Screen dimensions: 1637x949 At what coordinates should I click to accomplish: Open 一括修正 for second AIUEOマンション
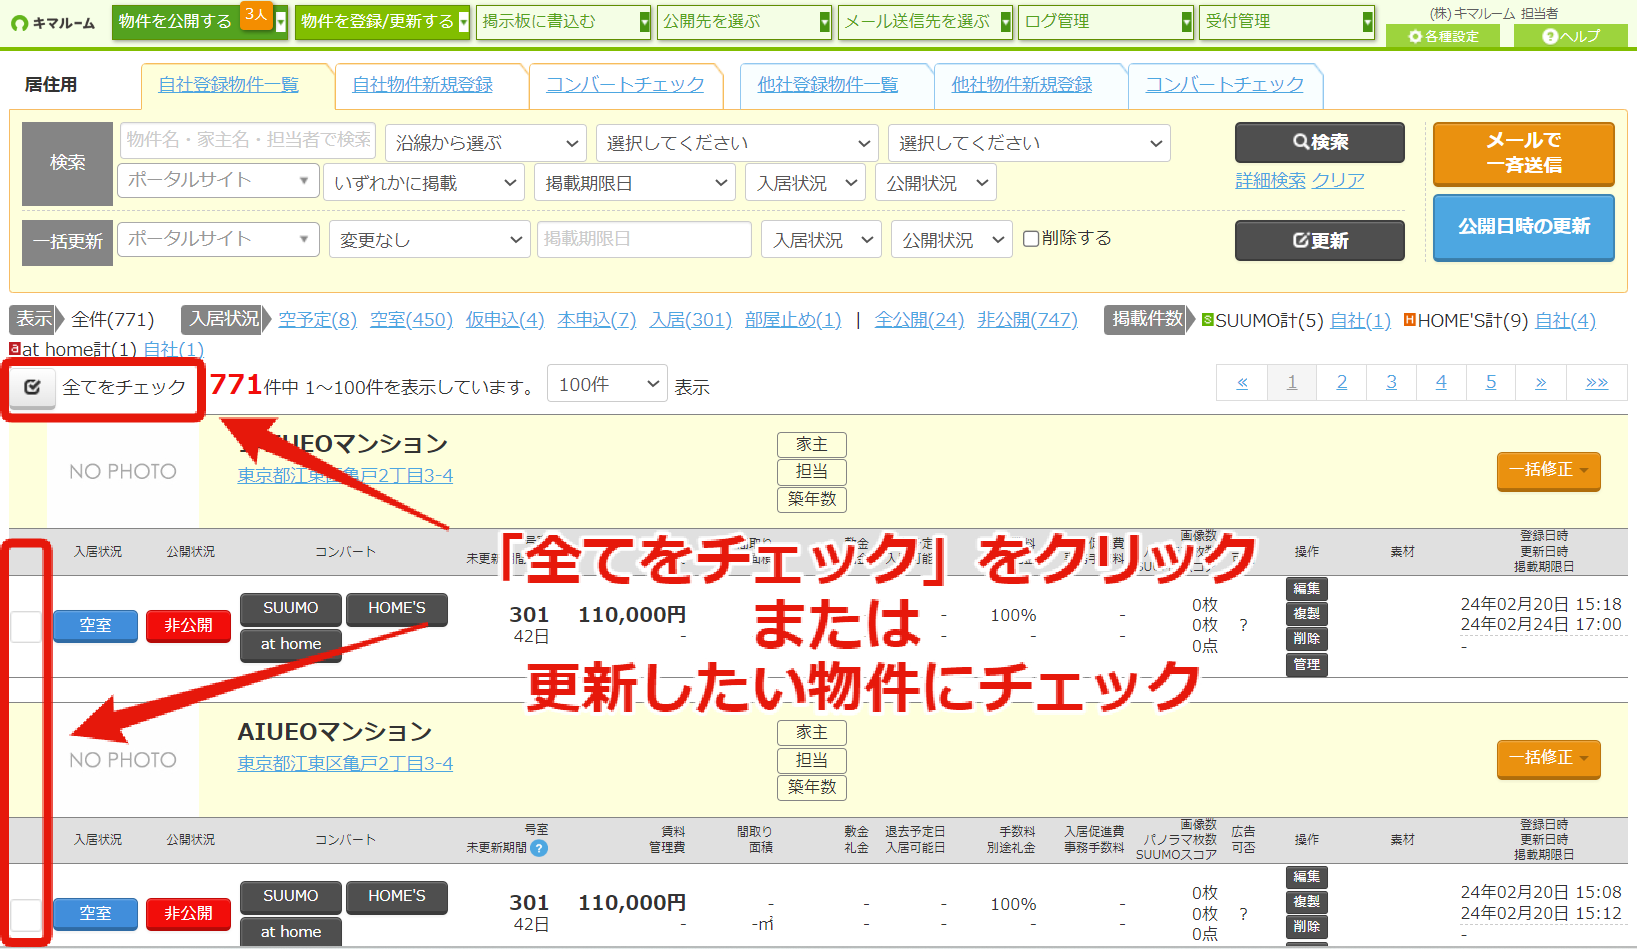[x=1548, y=758]
